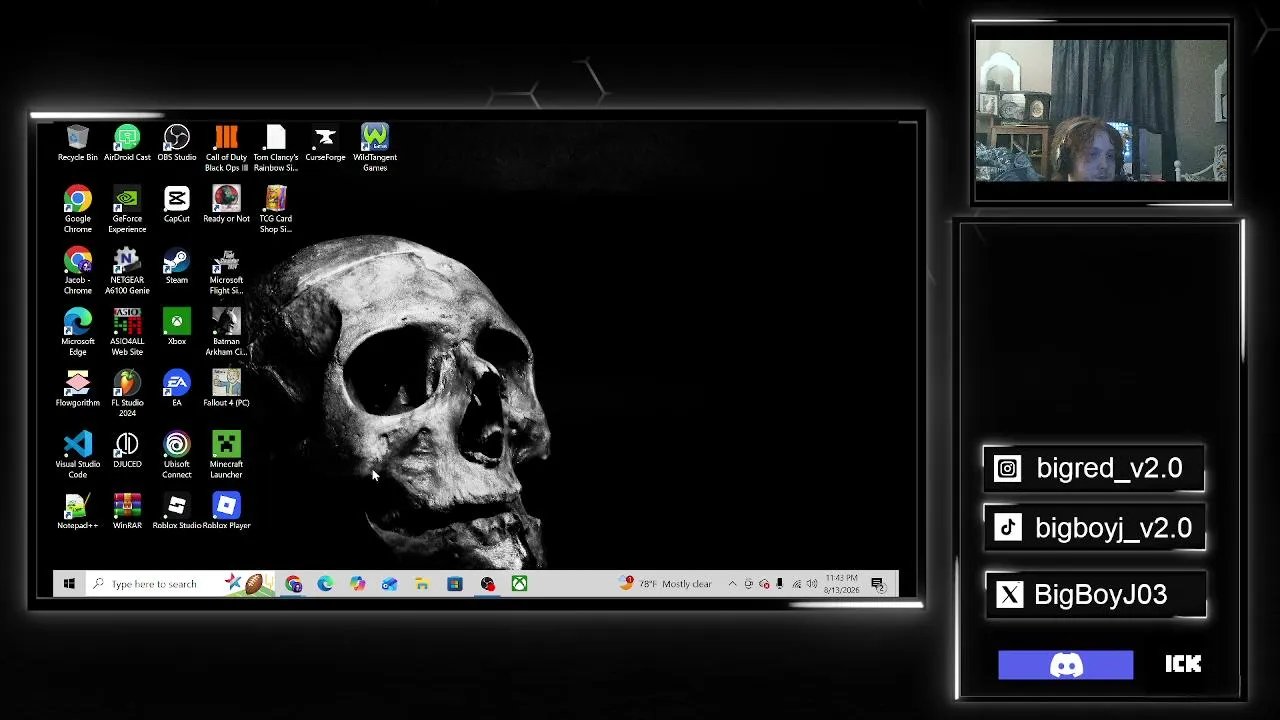
Task: Launch Flowgorithm from the desktop
Action: point(78,388)
